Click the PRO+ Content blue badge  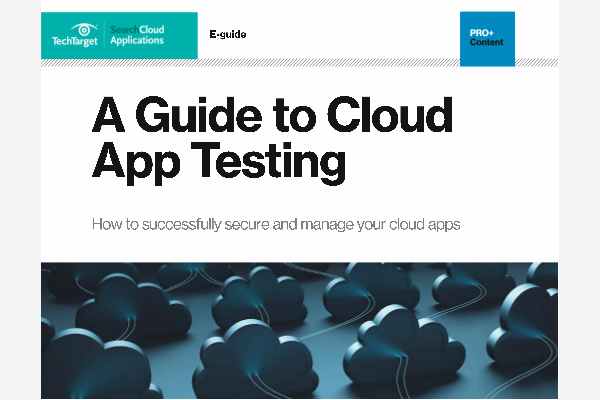tap(487, 39)
